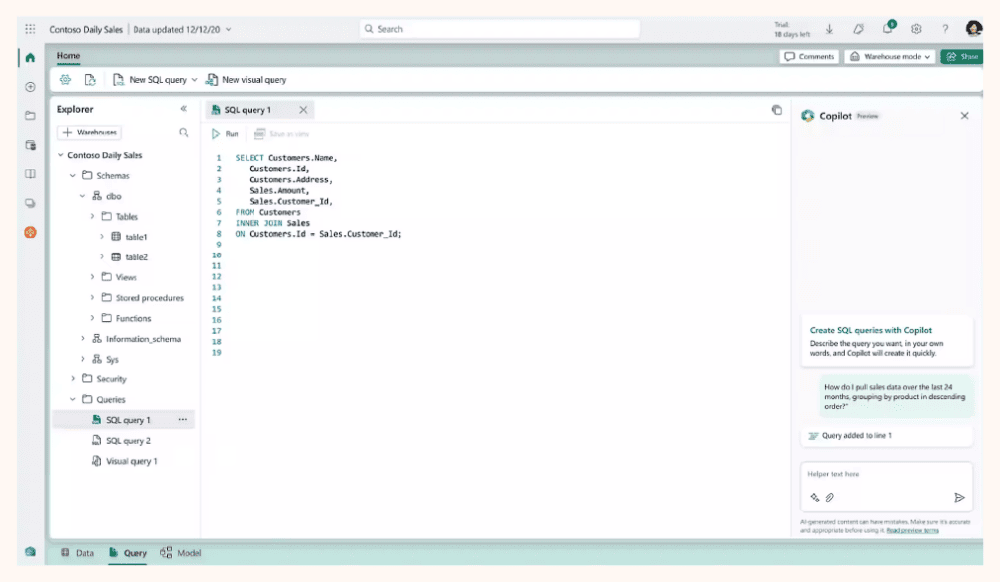Switch to Query view tab
Screen dimensions: 1000x582
pos(128,553)
